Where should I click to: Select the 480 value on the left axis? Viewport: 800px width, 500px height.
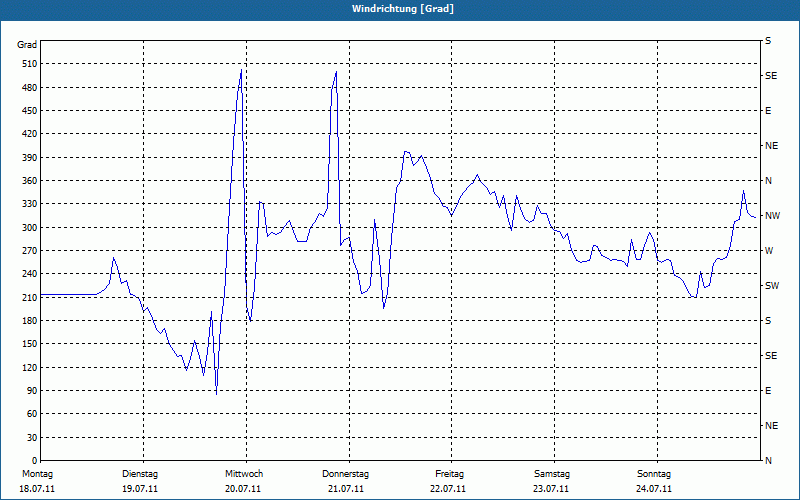(30, 88)
